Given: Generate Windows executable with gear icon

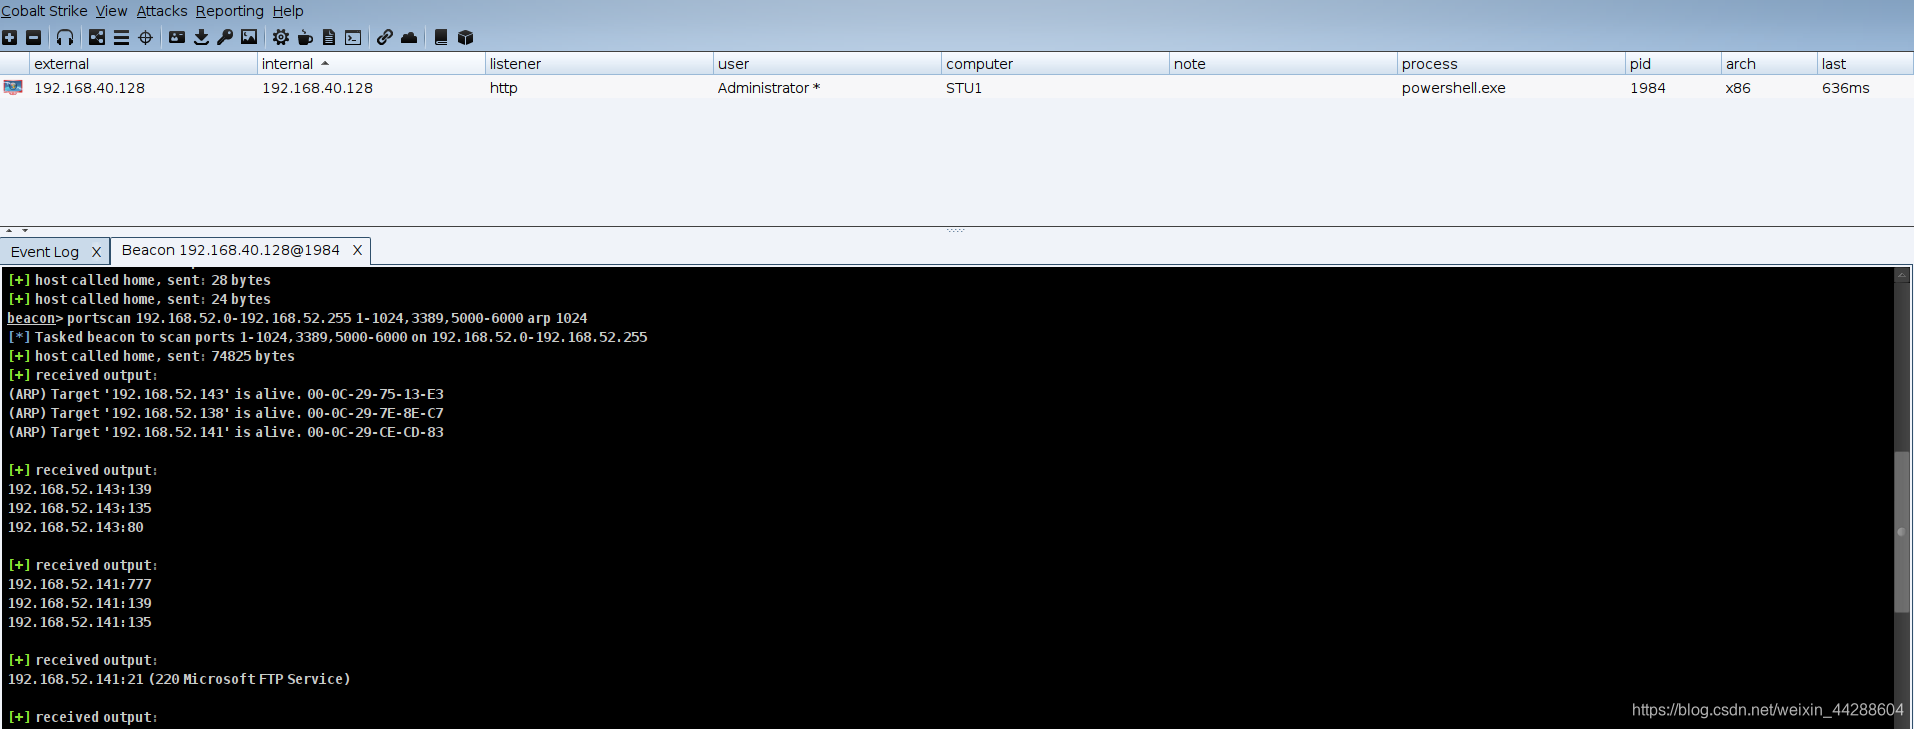Looking at the screenshot, I should pos(281,37).
